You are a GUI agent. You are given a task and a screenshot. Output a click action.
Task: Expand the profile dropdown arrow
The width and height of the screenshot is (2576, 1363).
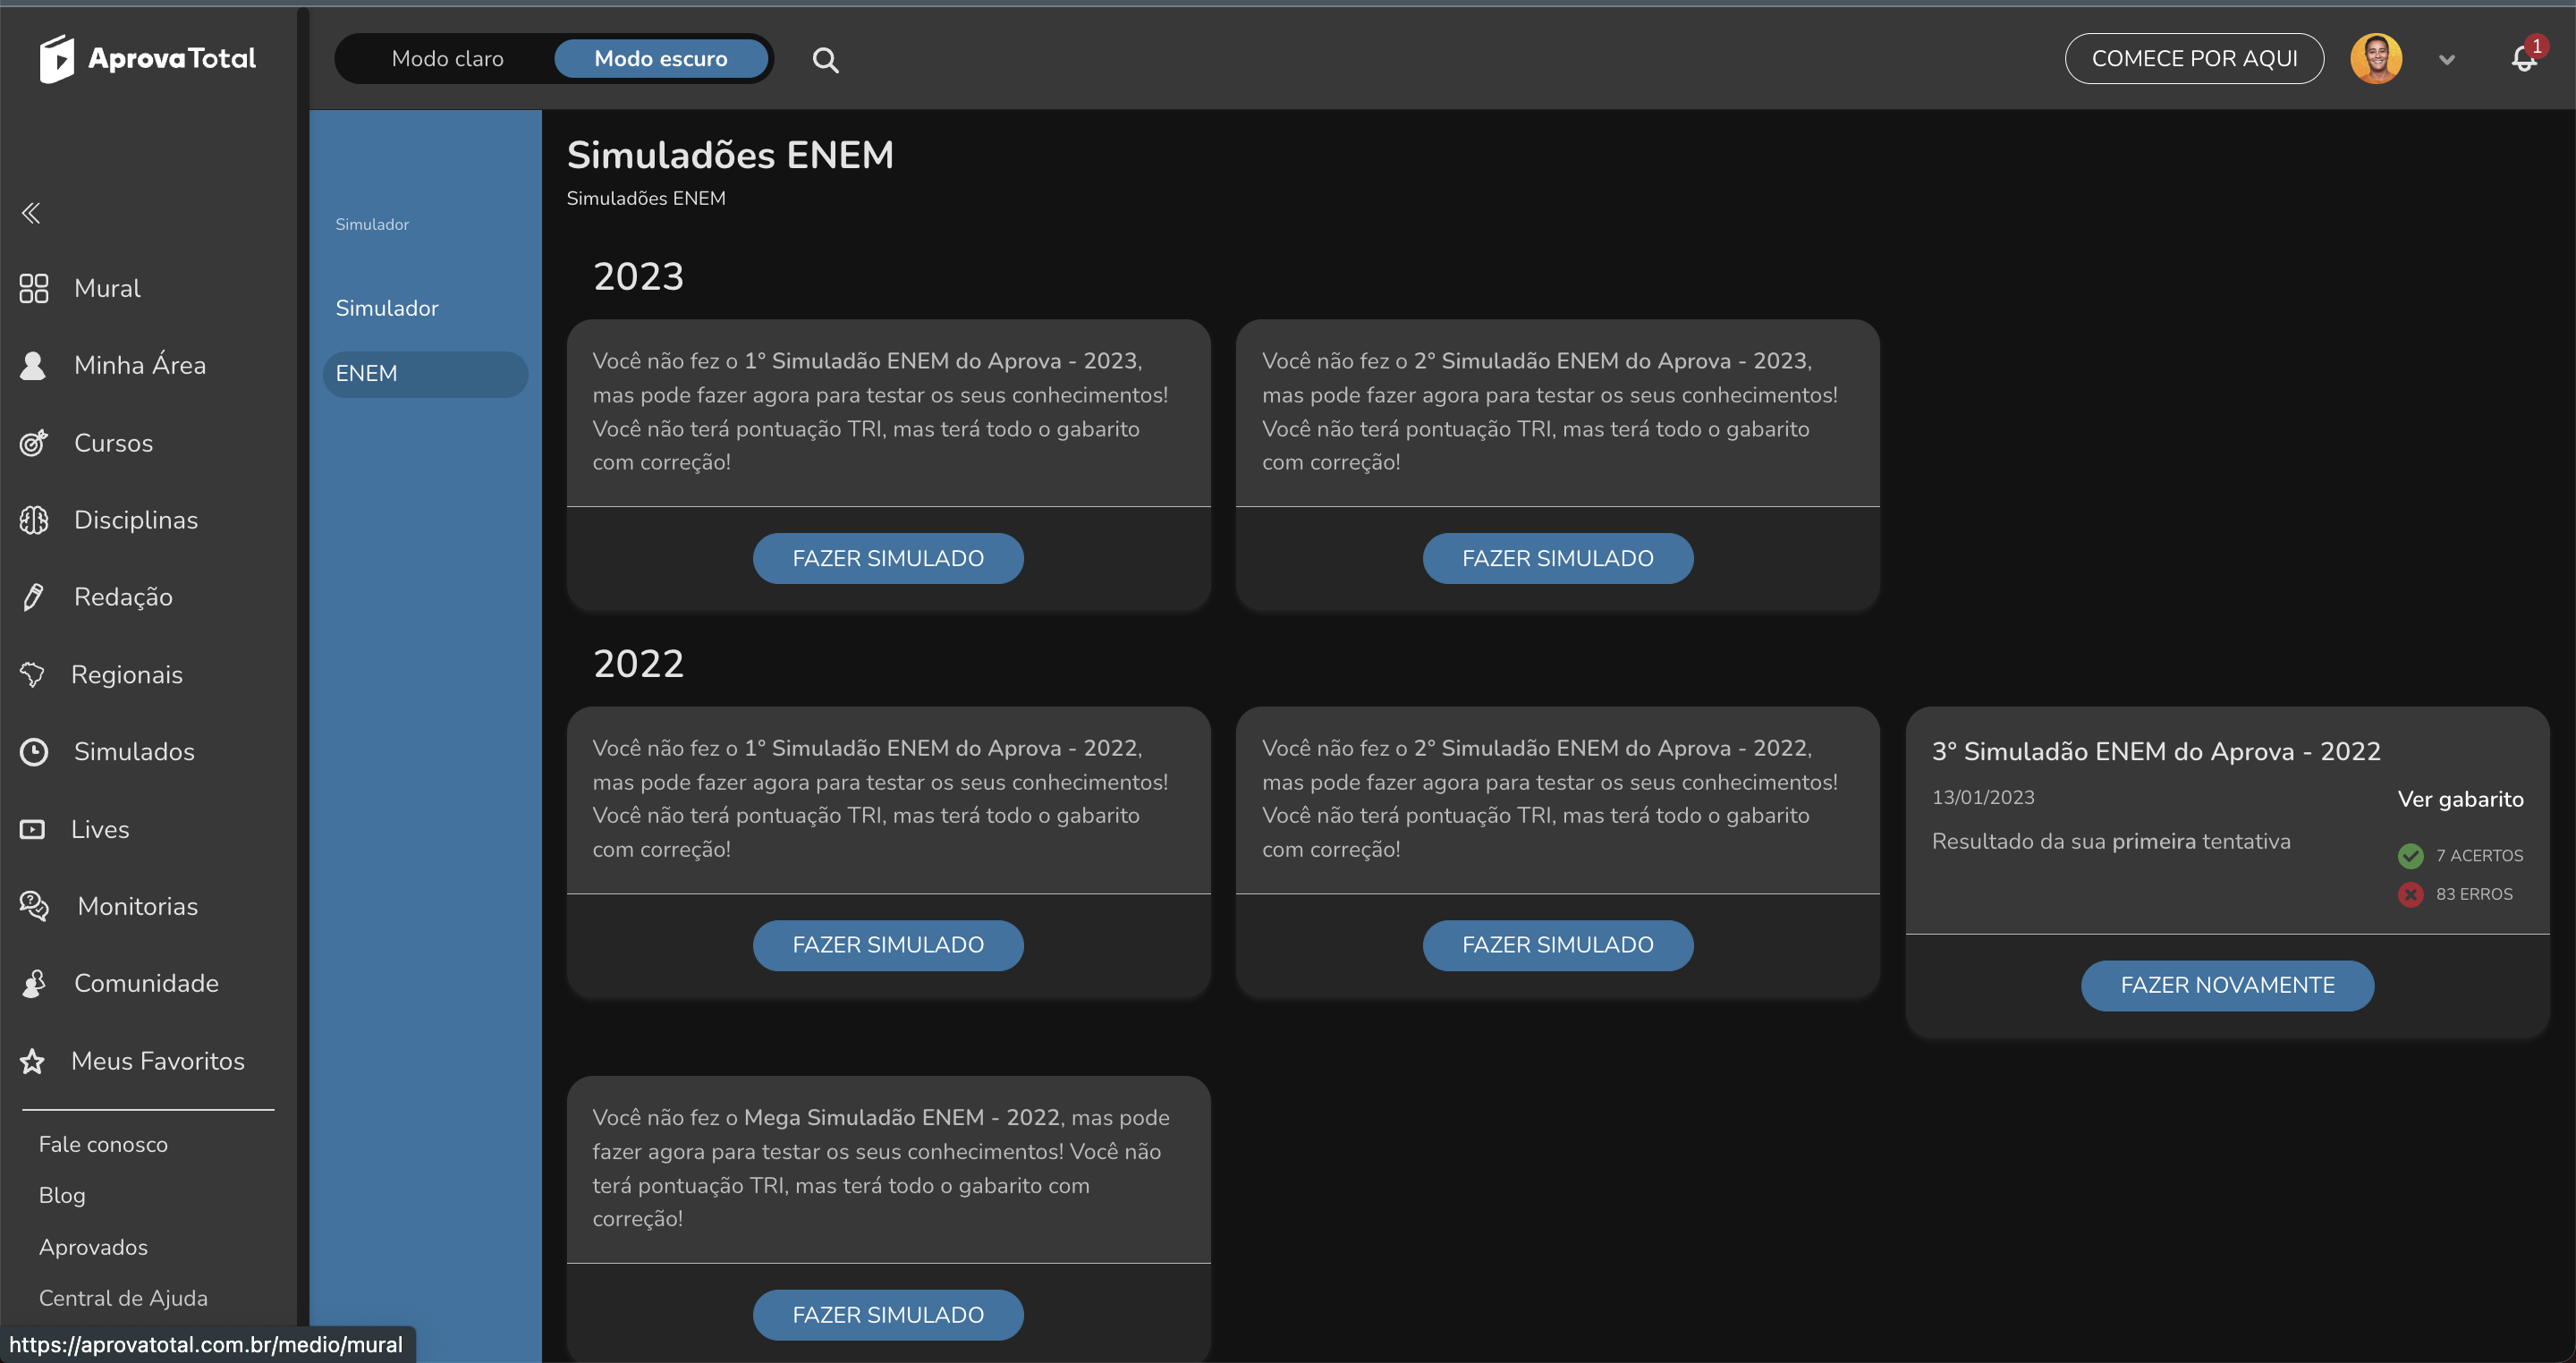coord(2447,60)
